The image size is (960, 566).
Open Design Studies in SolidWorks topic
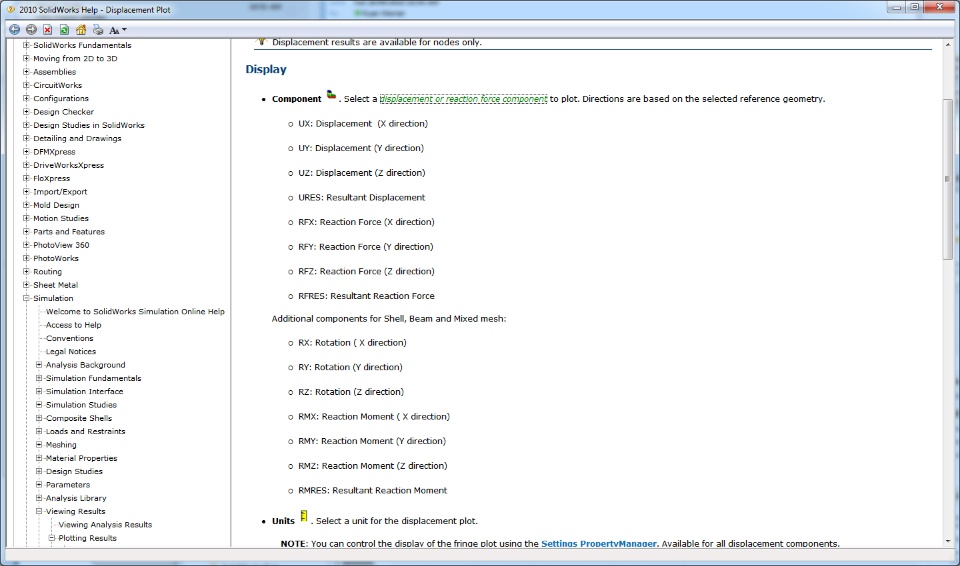coord(89,125)
